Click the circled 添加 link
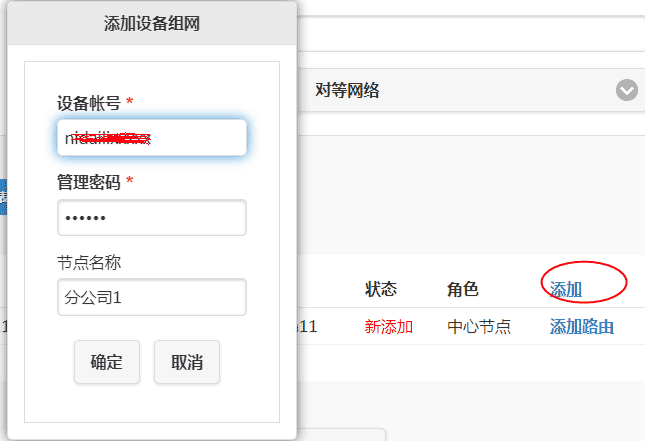Viewport: 645px width, 441px height. pyautogui.click(x=566, y=289)
